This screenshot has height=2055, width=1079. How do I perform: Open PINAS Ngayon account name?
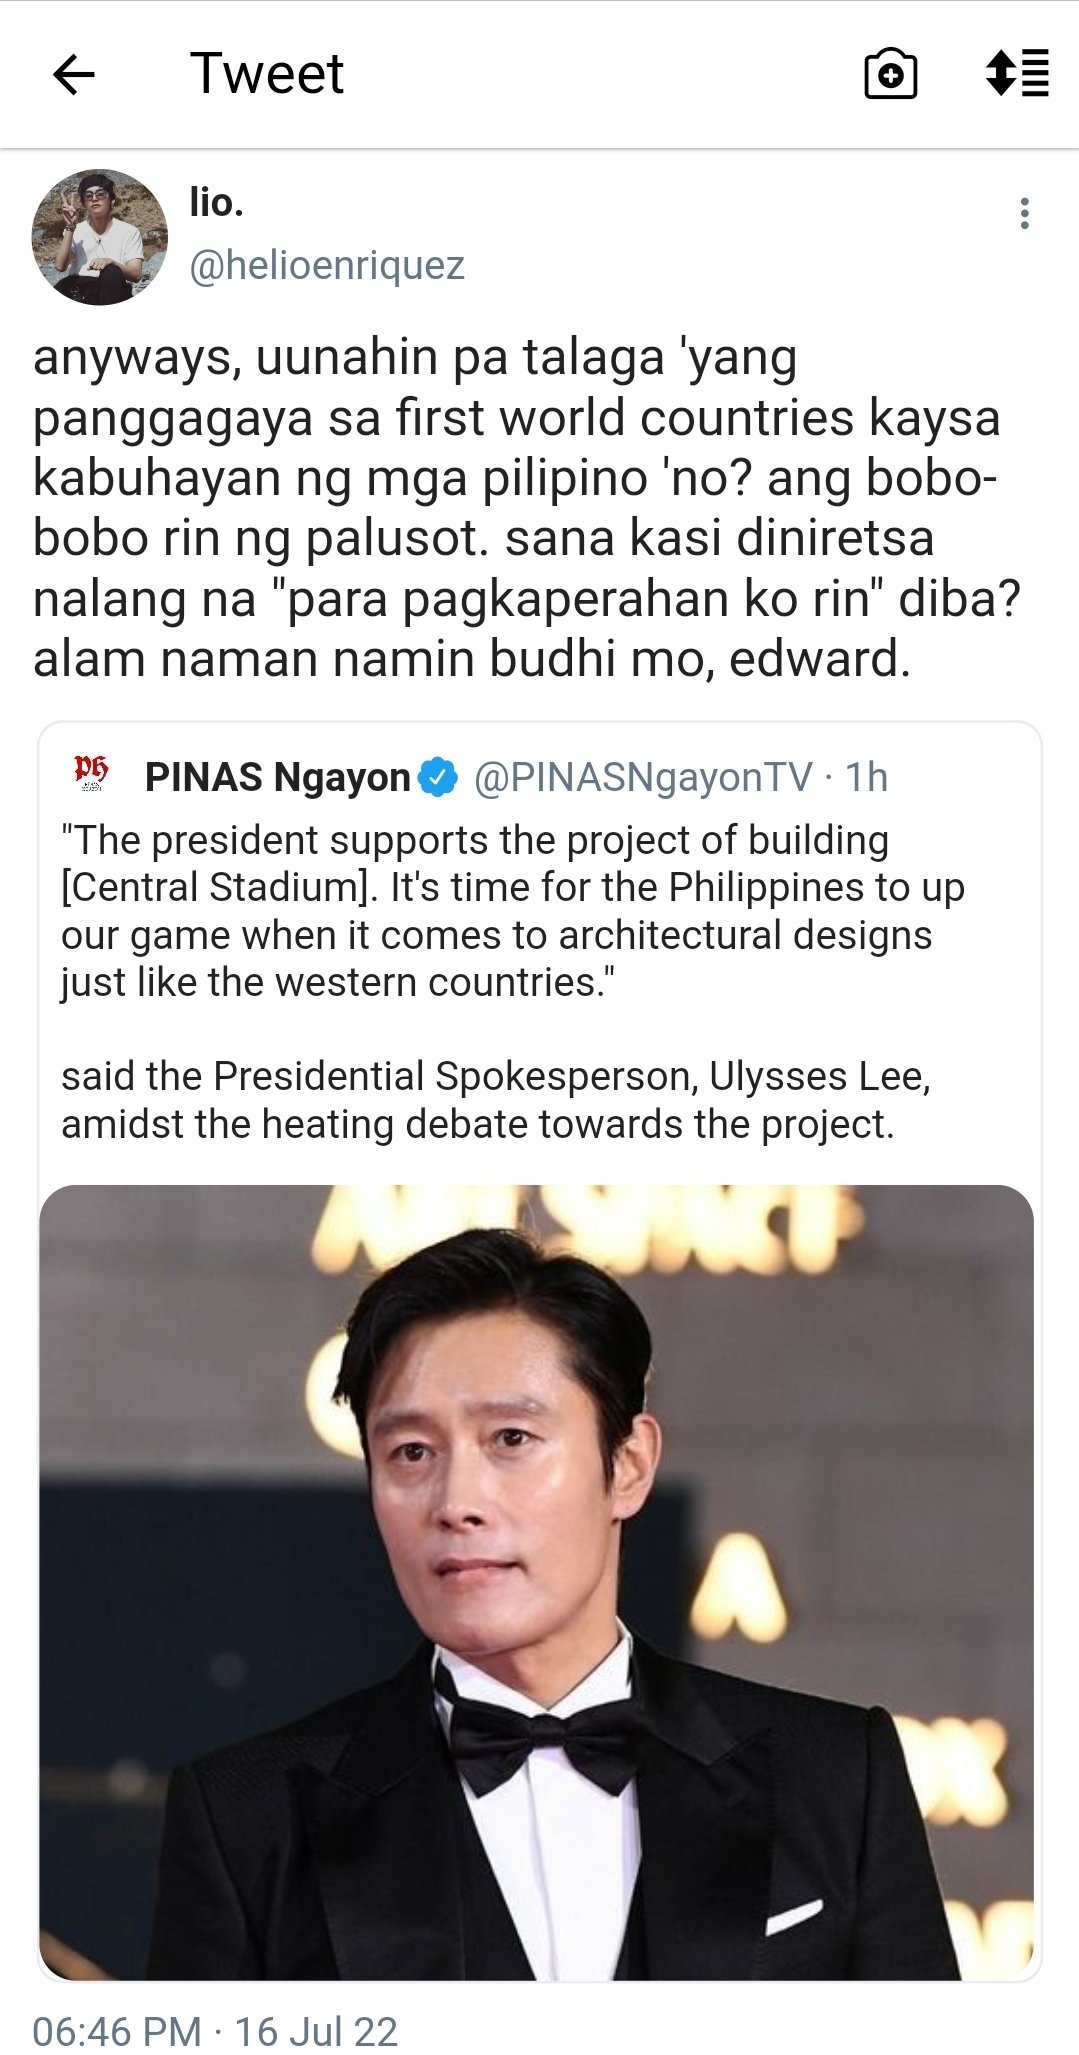tap(277, 777)
